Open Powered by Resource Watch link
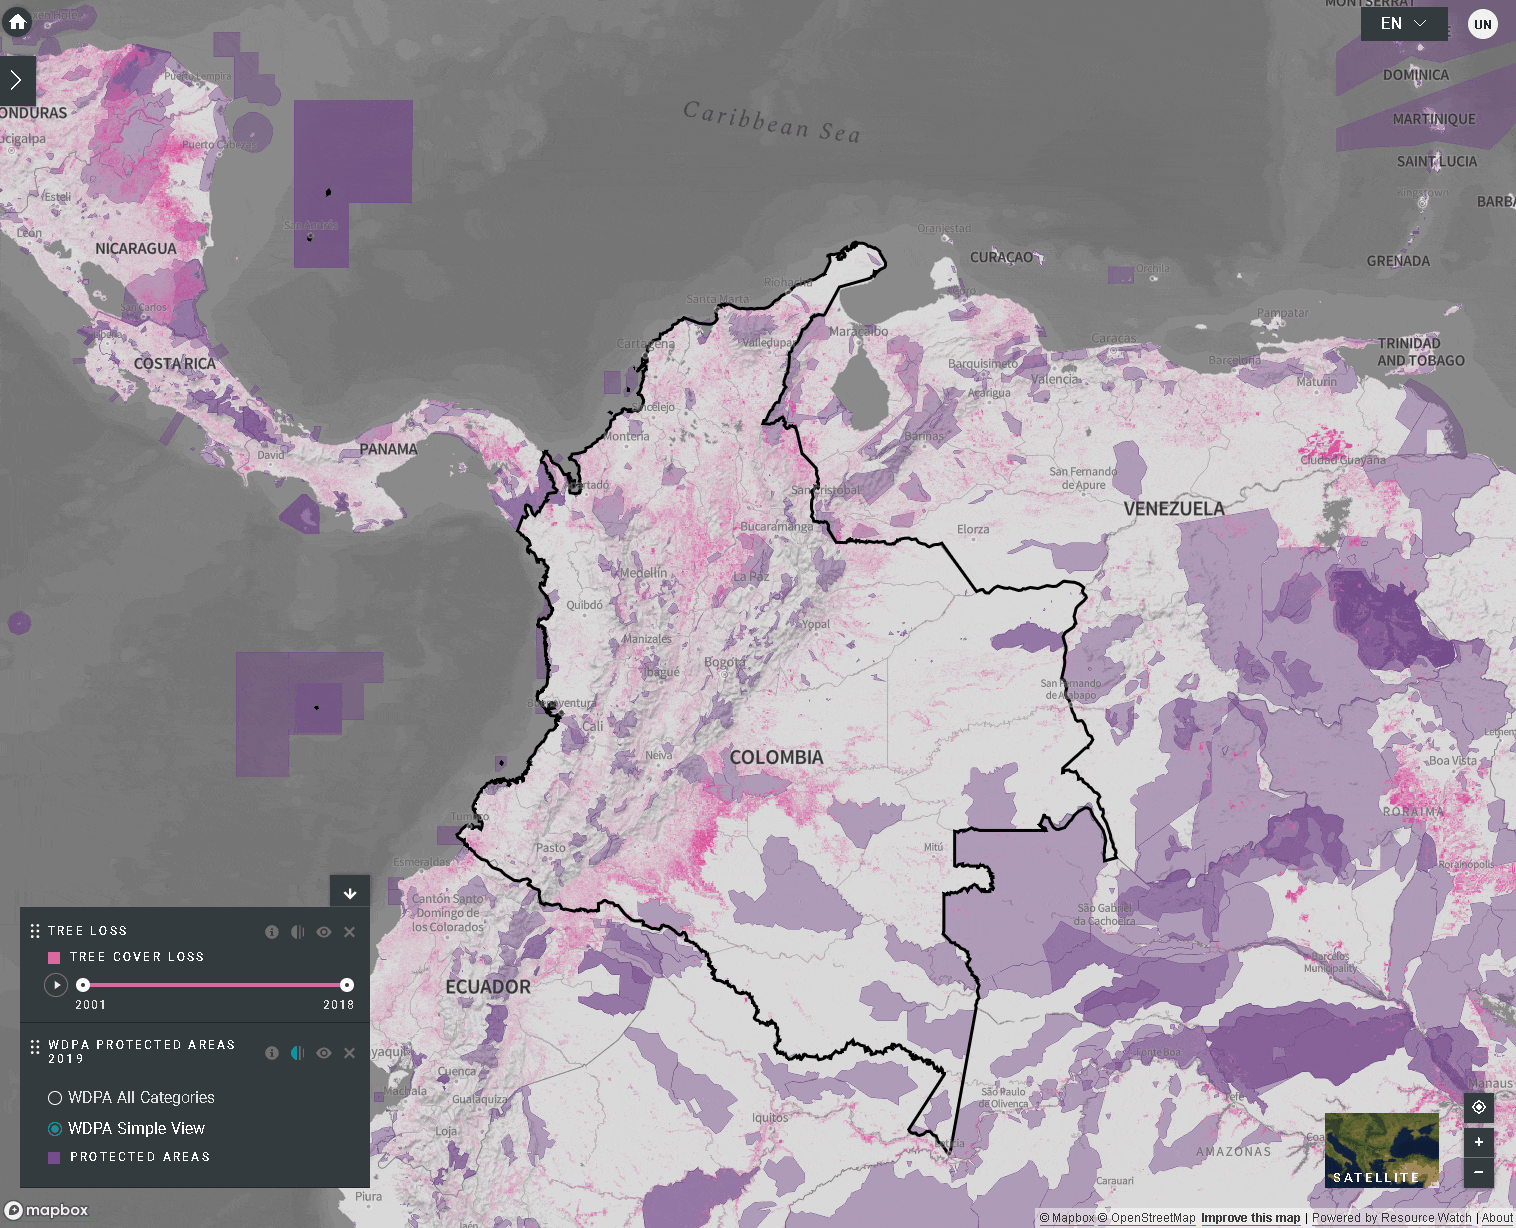The height and width of the screenshot is (1228, 1516). (x=1391, y=1218)
